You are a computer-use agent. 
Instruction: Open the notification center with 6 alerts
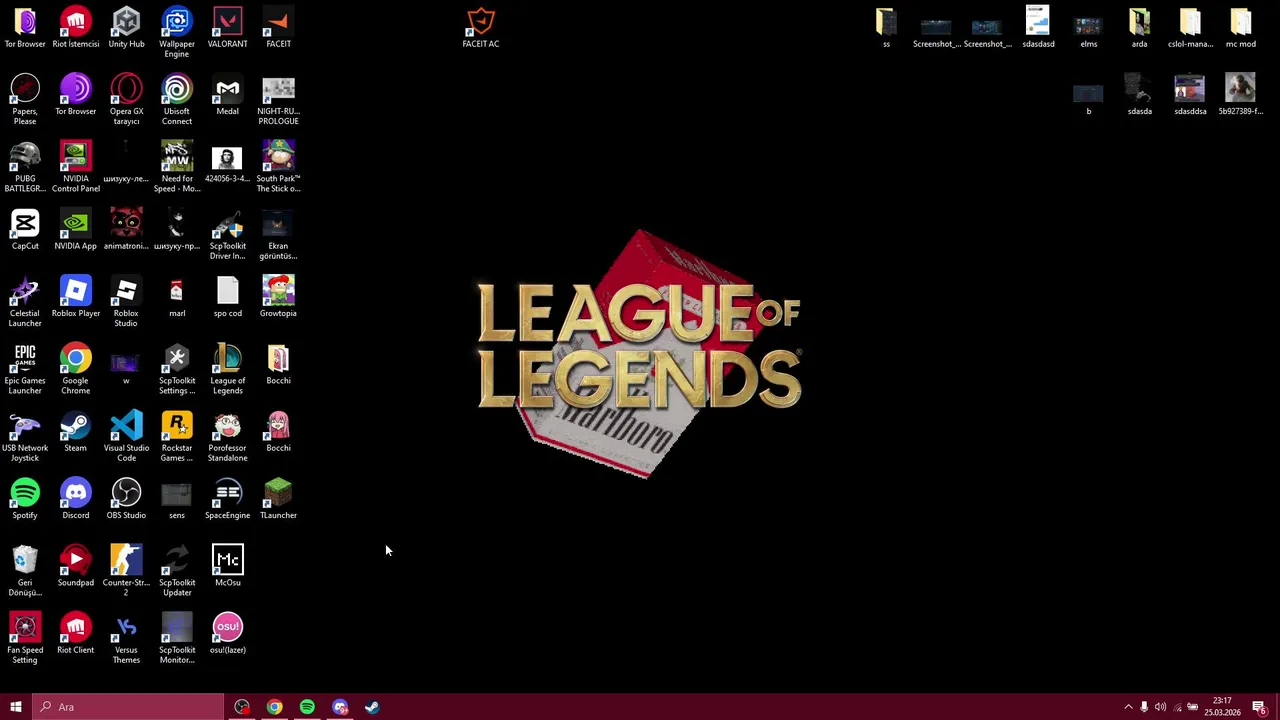point(1260,707)
